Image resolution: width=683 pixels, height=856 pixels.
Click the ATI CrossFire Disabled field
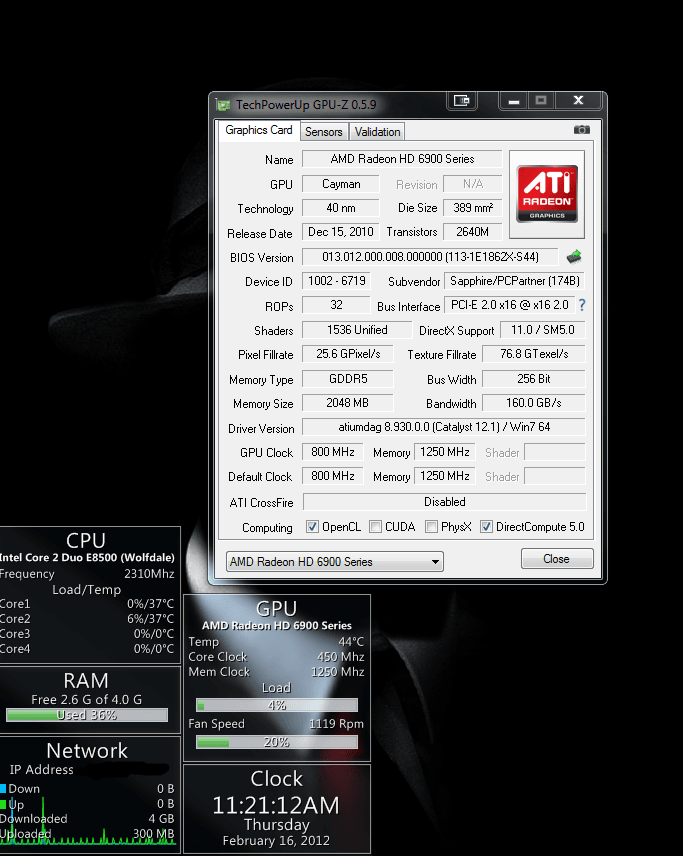click(x=444, y=502)
